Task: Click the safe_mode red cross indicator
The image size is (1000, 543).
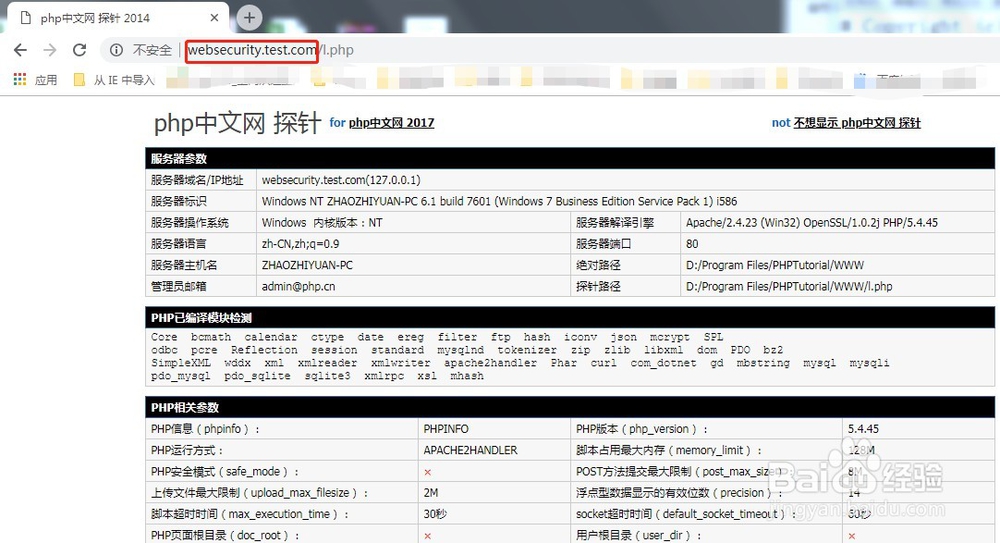Action: coord(427,472)
